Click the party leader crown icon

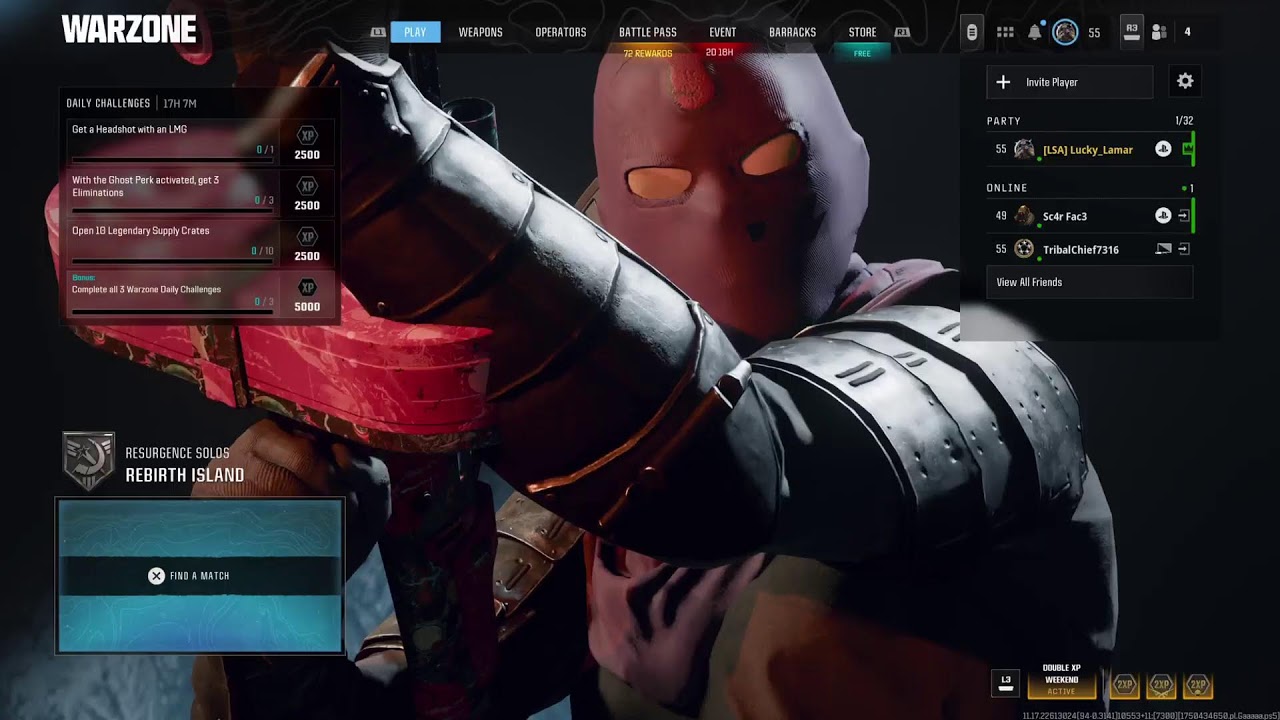(x=1187, y=149)
